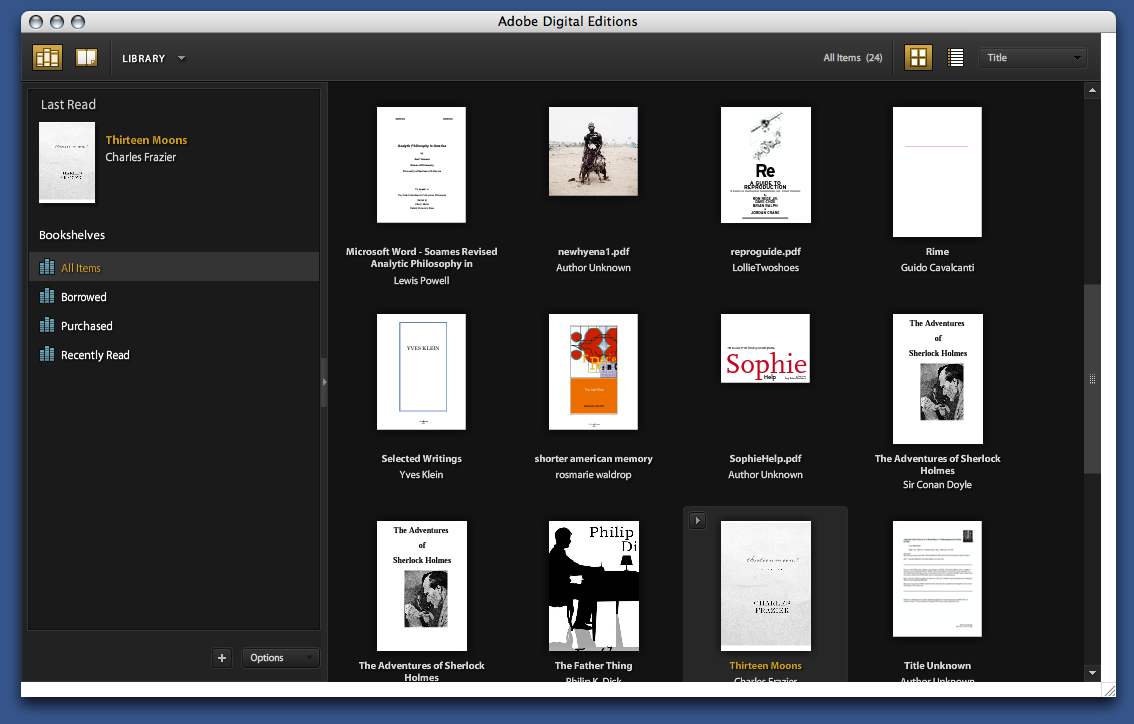1134x724 pixels.
Task: Open the Options dropdown button
Action: pyautogui.click(x=280, y=658)
